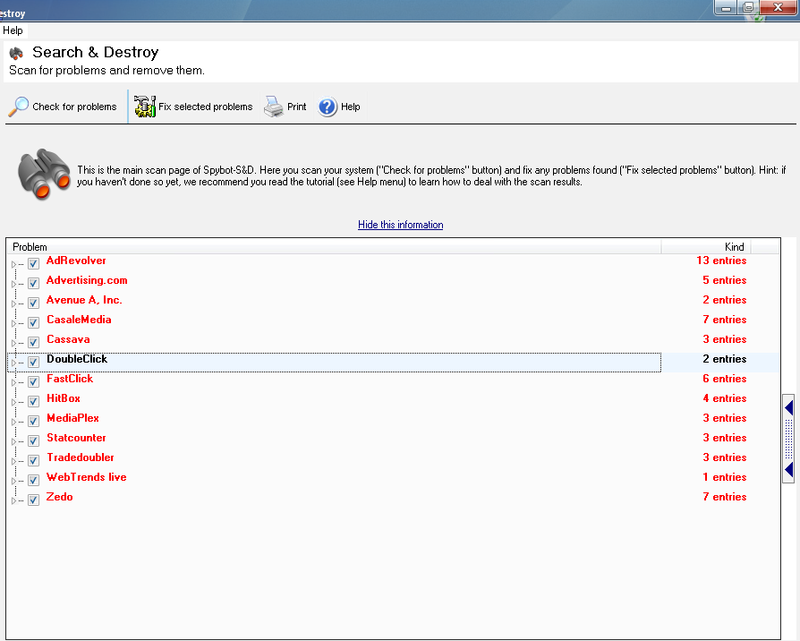Click the Search & Destroy header icon

[x=16, y=53]
